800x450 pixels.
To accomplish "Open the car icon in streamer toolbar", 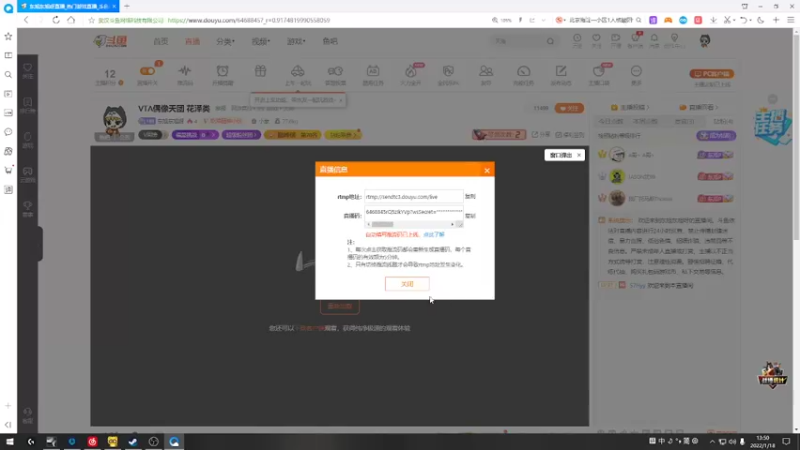I will point(297,71).
